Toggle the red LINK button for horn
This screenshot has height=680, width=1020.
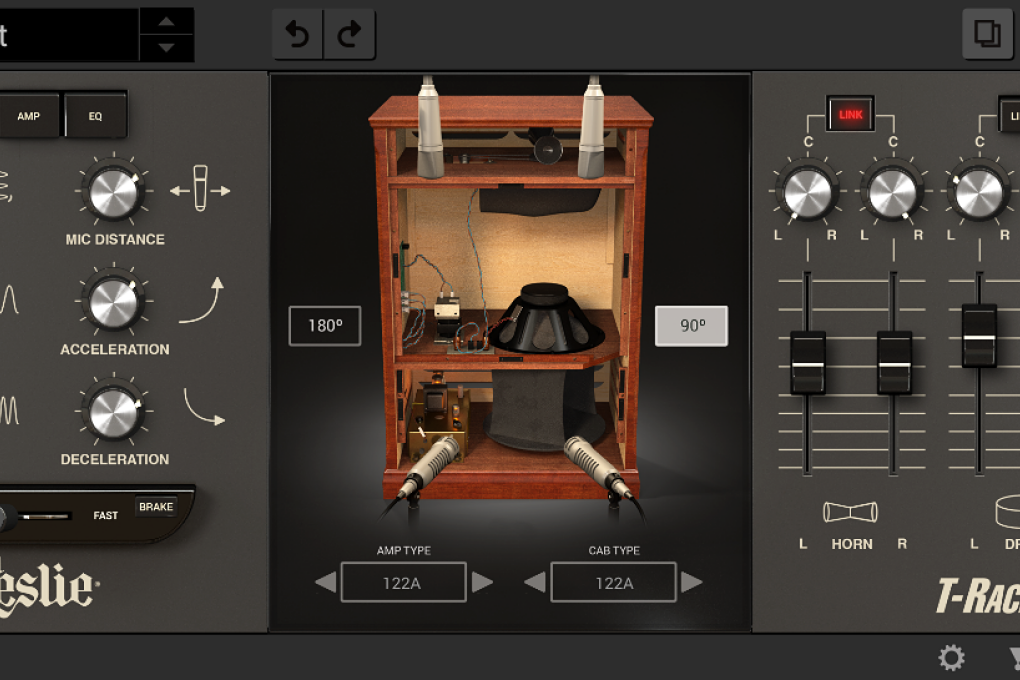pyautogui.click(x=850, y=115)
